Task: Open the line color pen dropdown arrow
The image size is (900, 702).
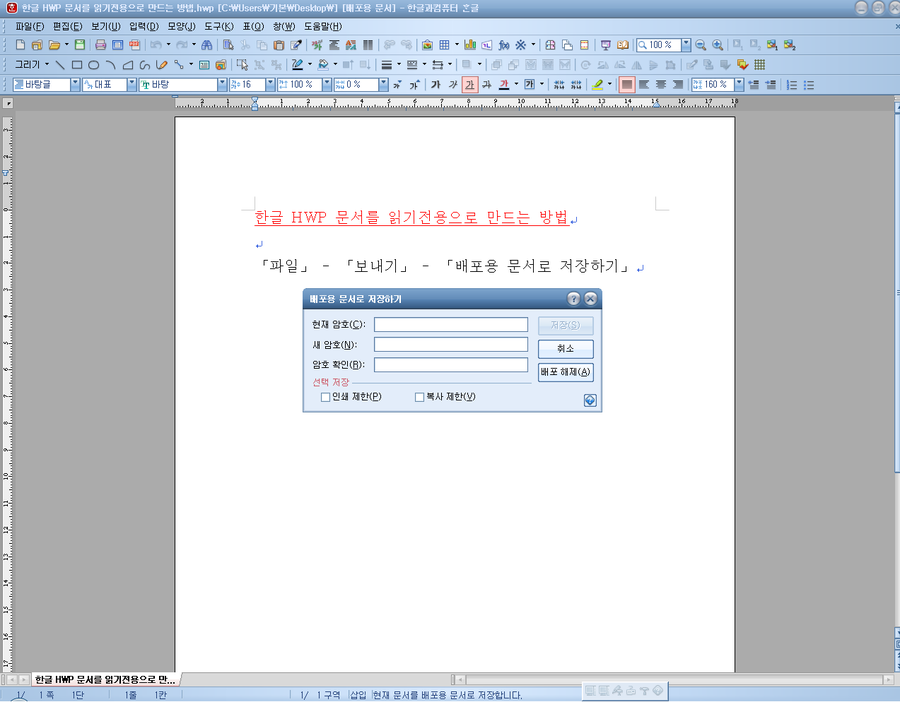Action: pos(309,64)
